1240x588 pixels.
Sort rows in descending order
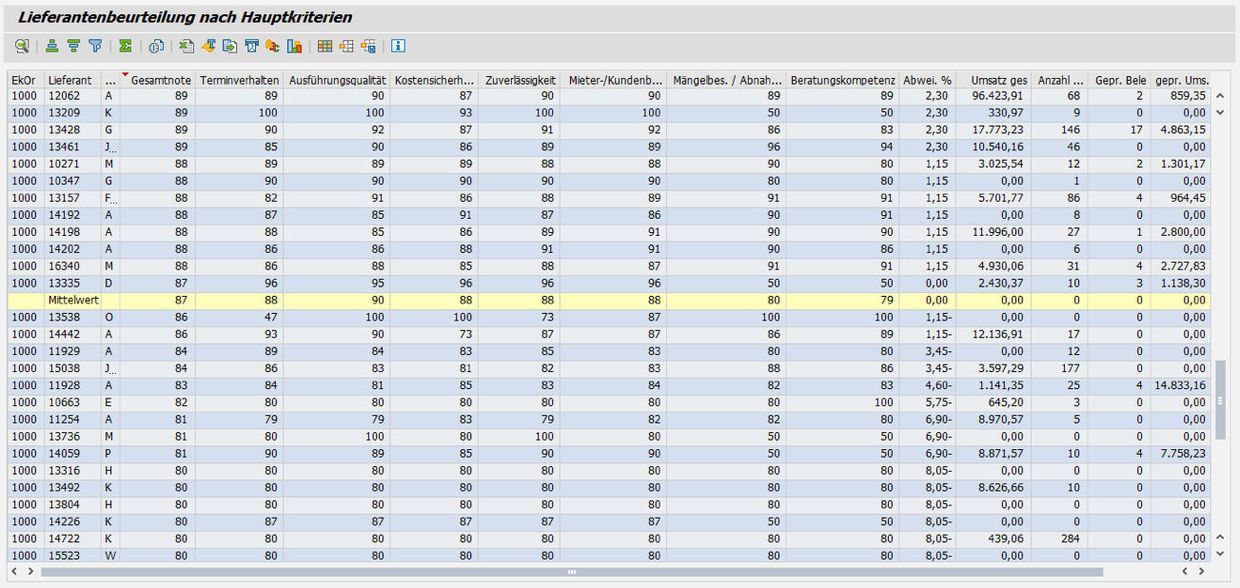coord(73,46)
